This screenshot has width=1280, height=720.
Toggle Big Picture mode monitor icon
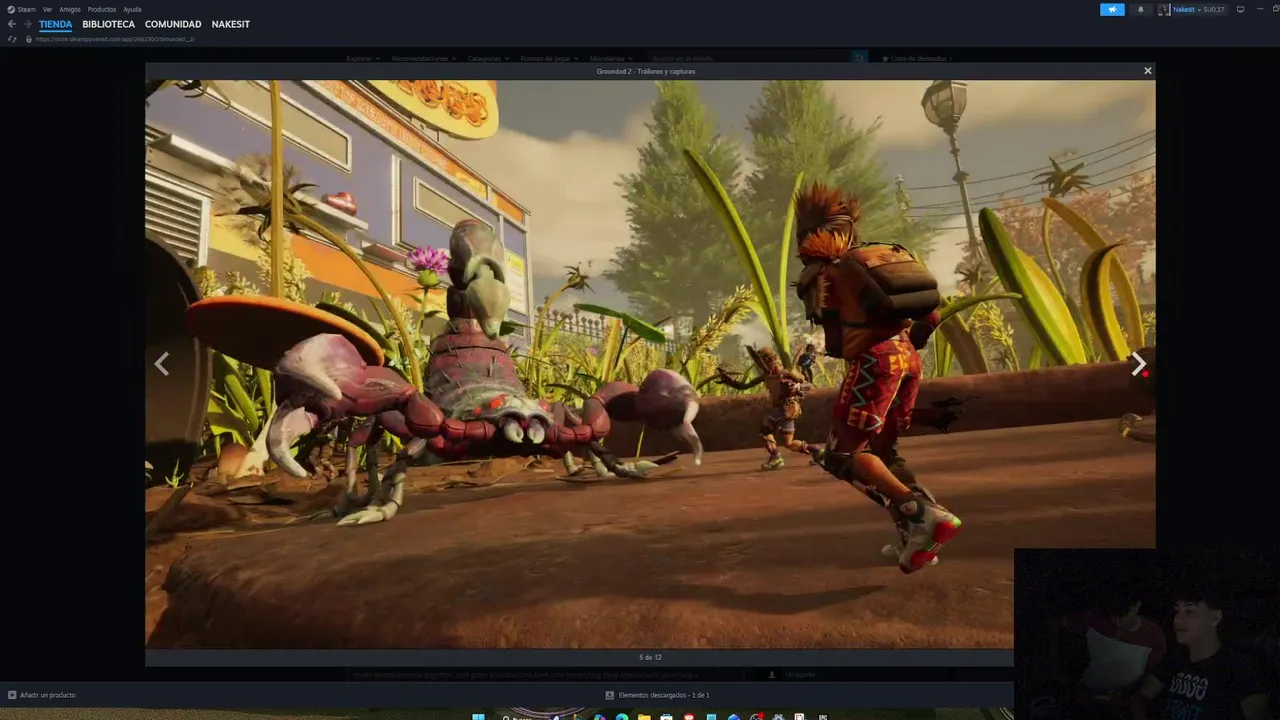[1241, 9]
